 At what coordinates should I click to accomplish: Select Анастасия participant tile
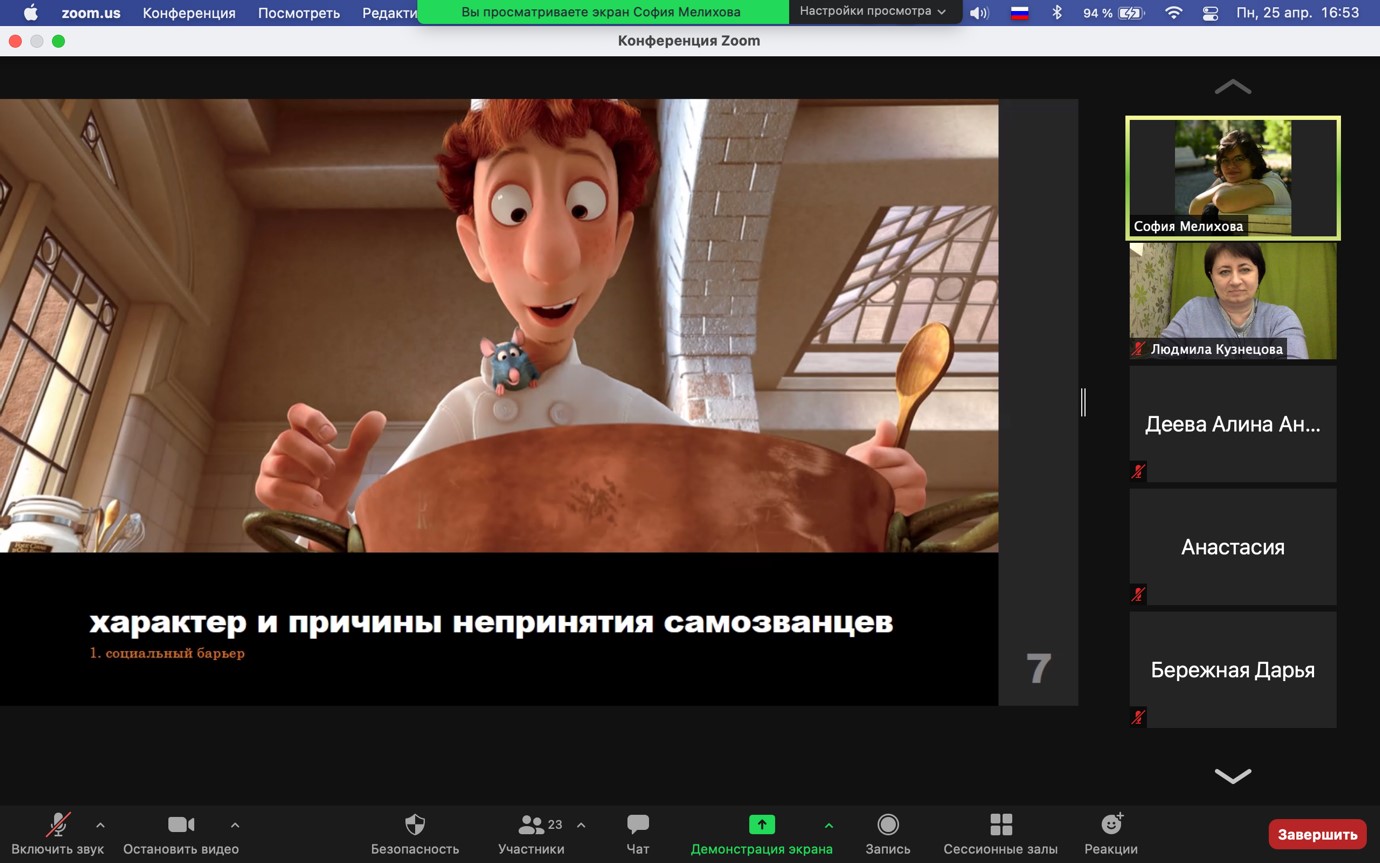coord(1233,547)
